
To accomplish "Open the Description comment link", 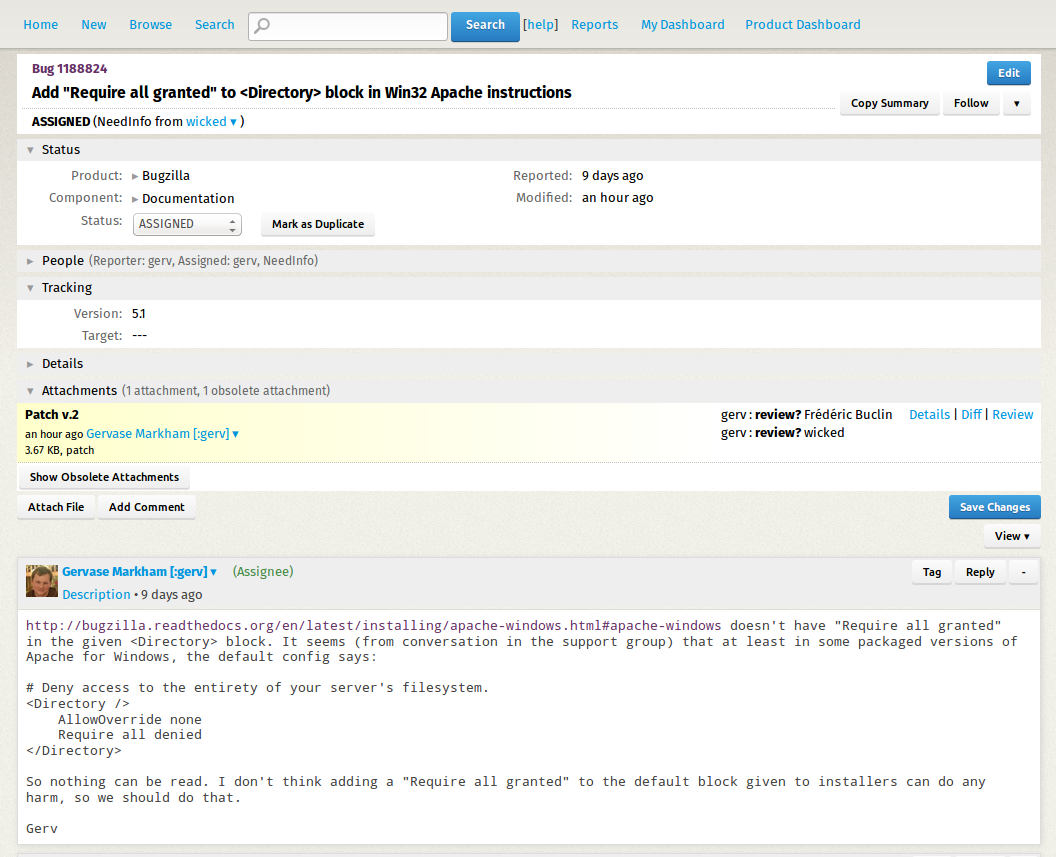I will tap(96, 595).
